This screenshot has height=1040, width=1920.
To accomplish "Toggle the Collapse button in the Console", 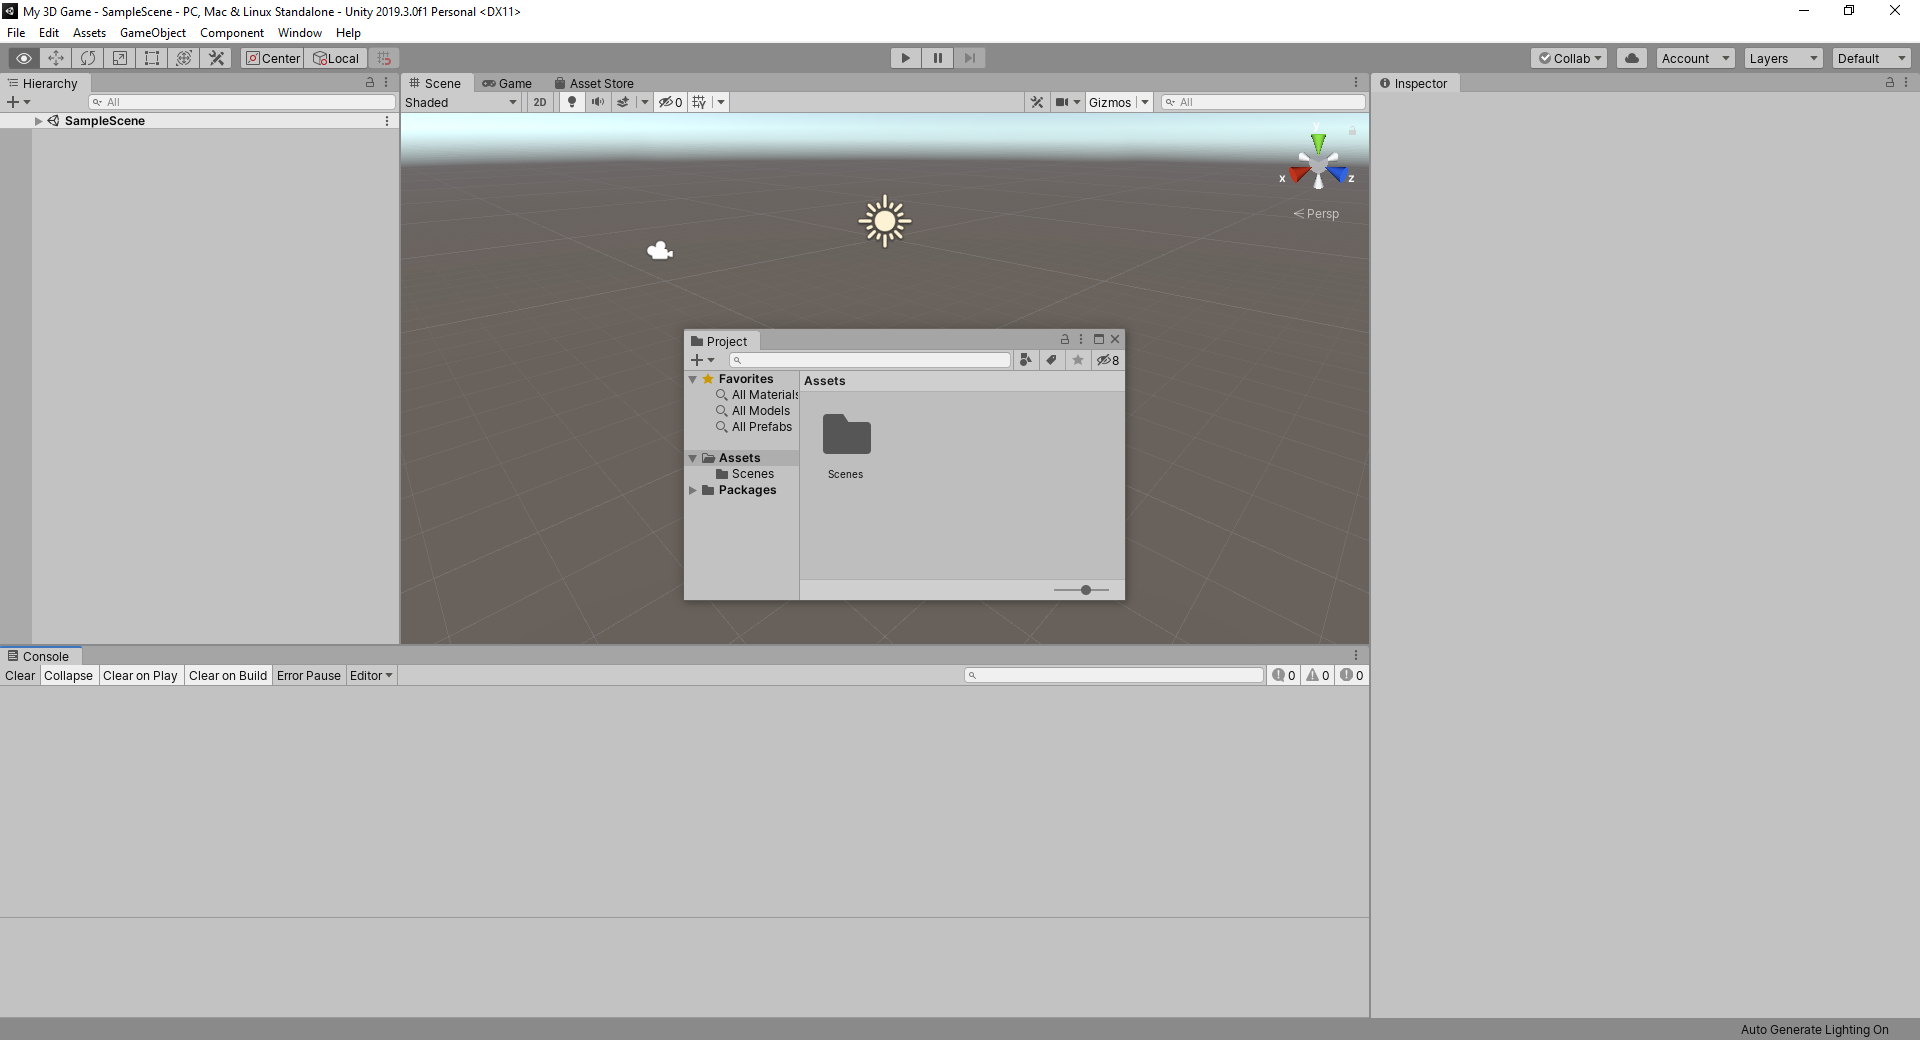I will 68,676.
